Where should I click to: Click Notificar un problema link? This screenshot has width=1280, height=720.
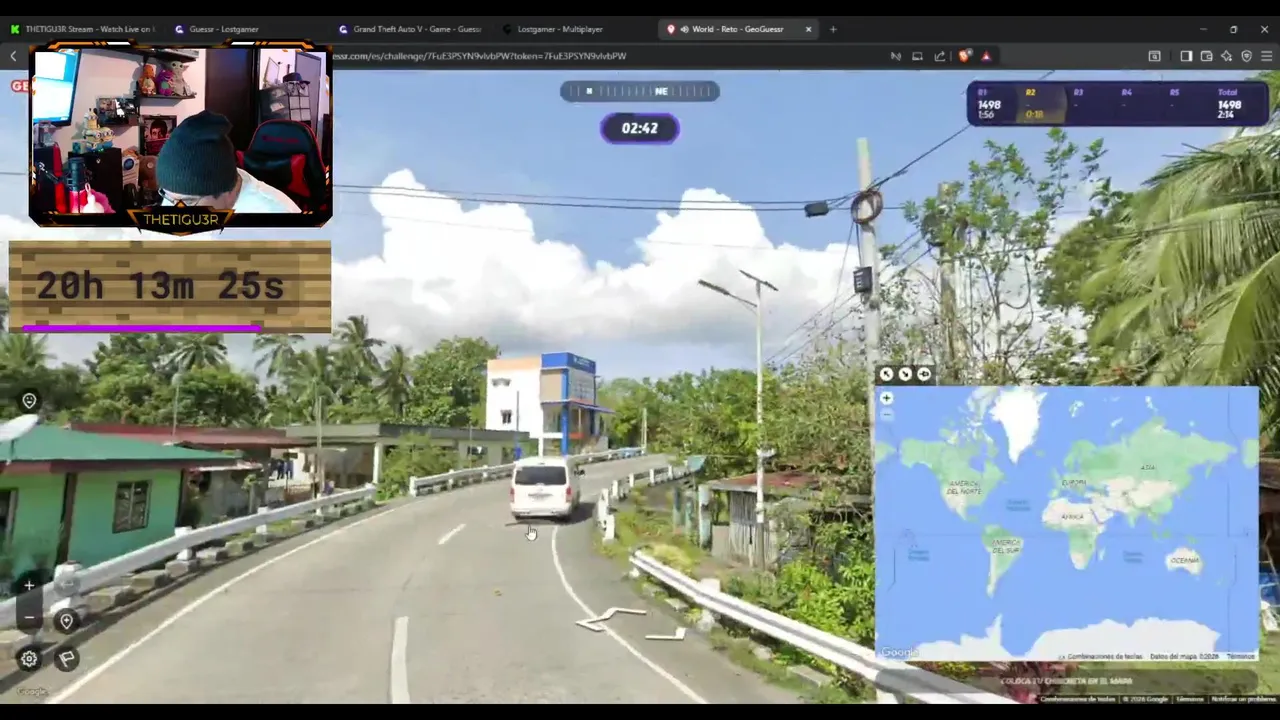tap(1244, 699)
